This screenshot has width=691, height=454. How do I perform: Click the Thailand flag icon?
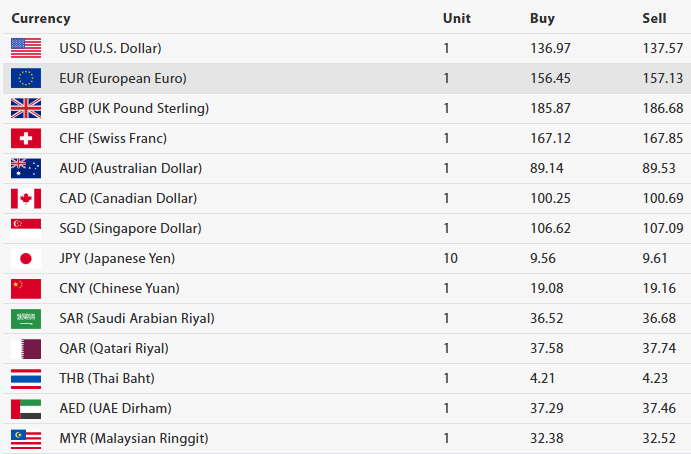tap(25, 378)
